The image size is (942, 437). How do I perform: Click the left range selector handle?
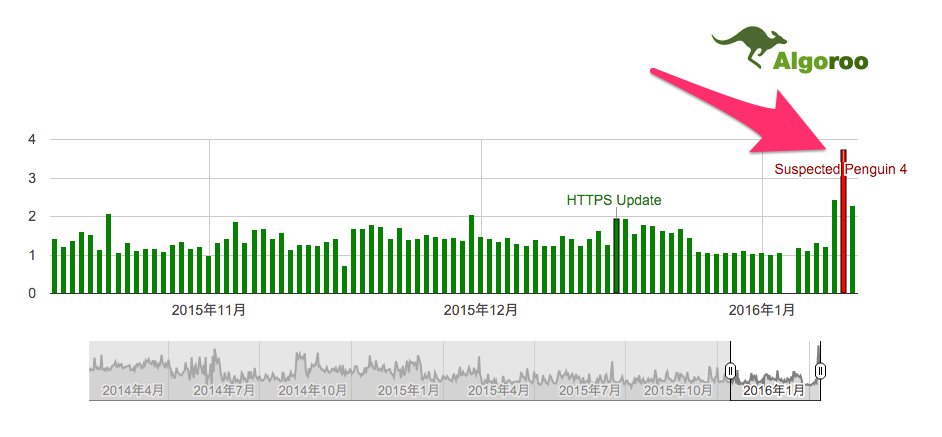click(x=731, y=370)
